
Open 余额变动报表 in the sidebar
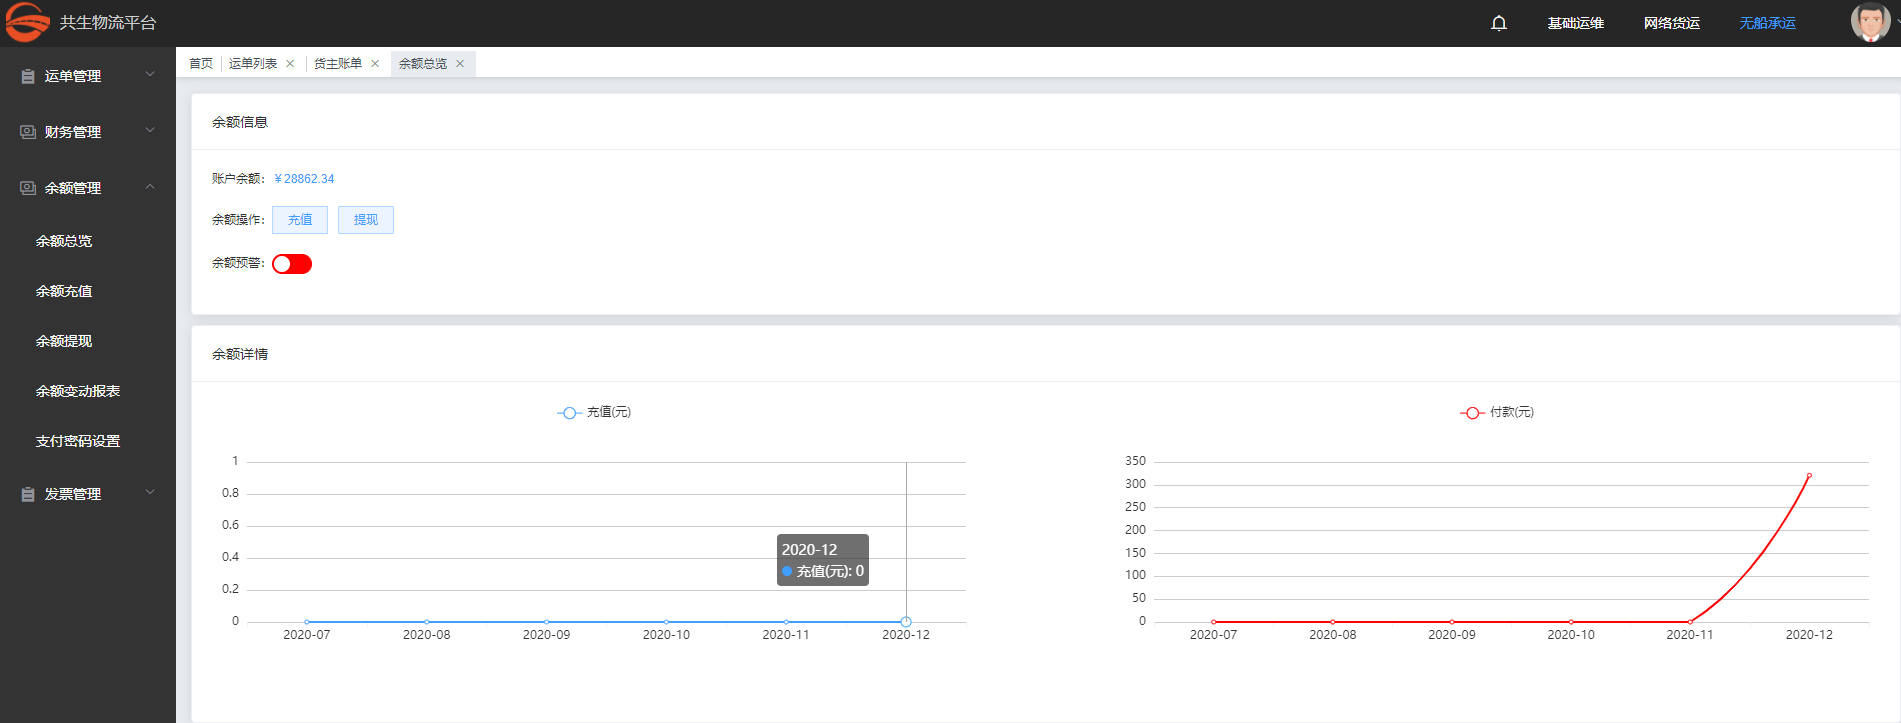click(78, 391)
